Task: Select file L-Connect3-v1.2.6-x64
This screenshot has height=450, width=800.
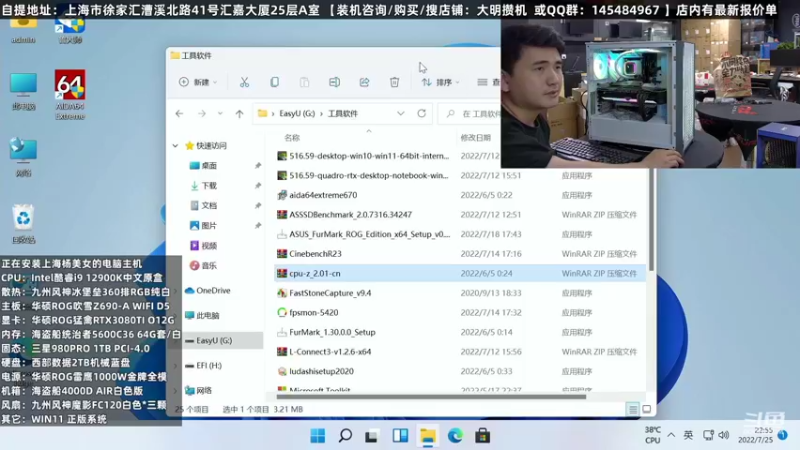Action: coord(330,352)
